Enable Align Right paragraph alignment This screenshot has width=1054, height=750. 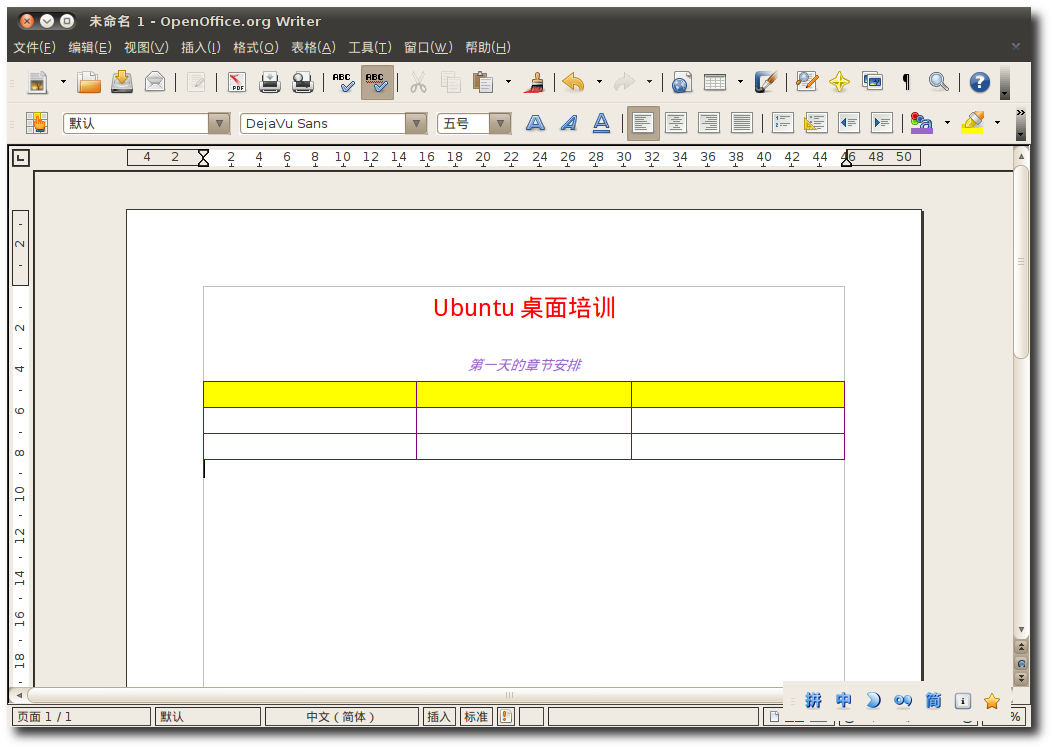[x=708, y=123]
